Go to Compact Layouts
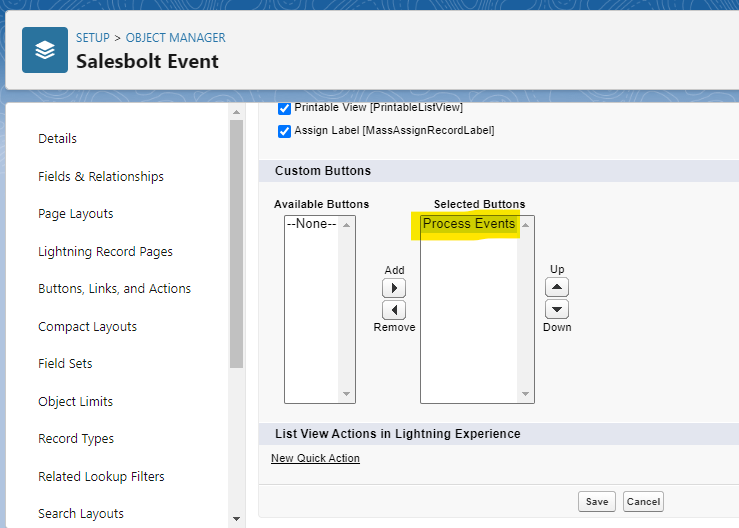Screen dimensions: 739x528 pyautogui.click(x=87, y=327)
